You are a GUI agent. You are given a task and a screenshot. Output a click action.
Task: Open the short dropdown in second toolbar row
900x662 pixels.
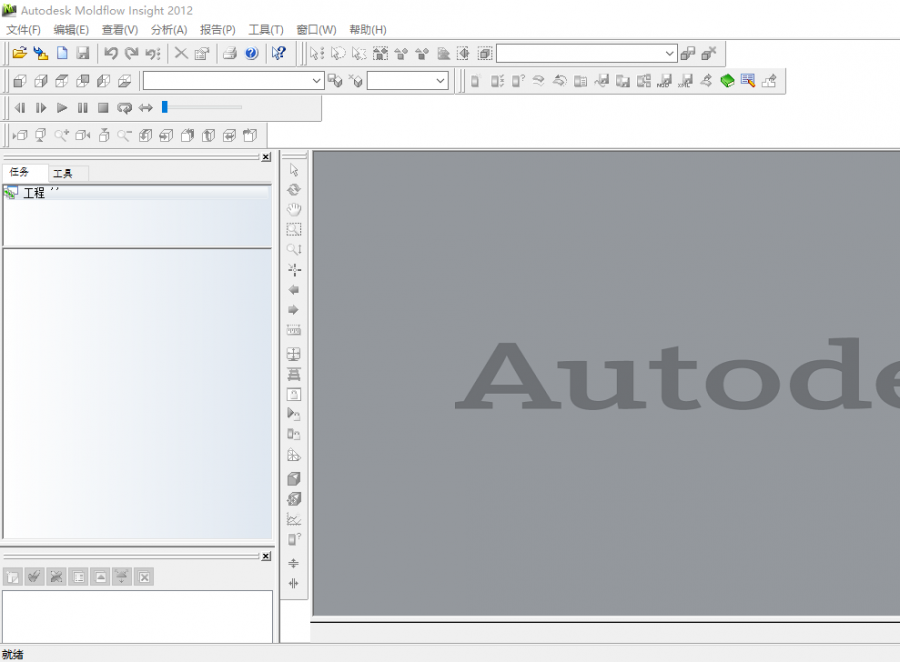(x=440, y=81)
